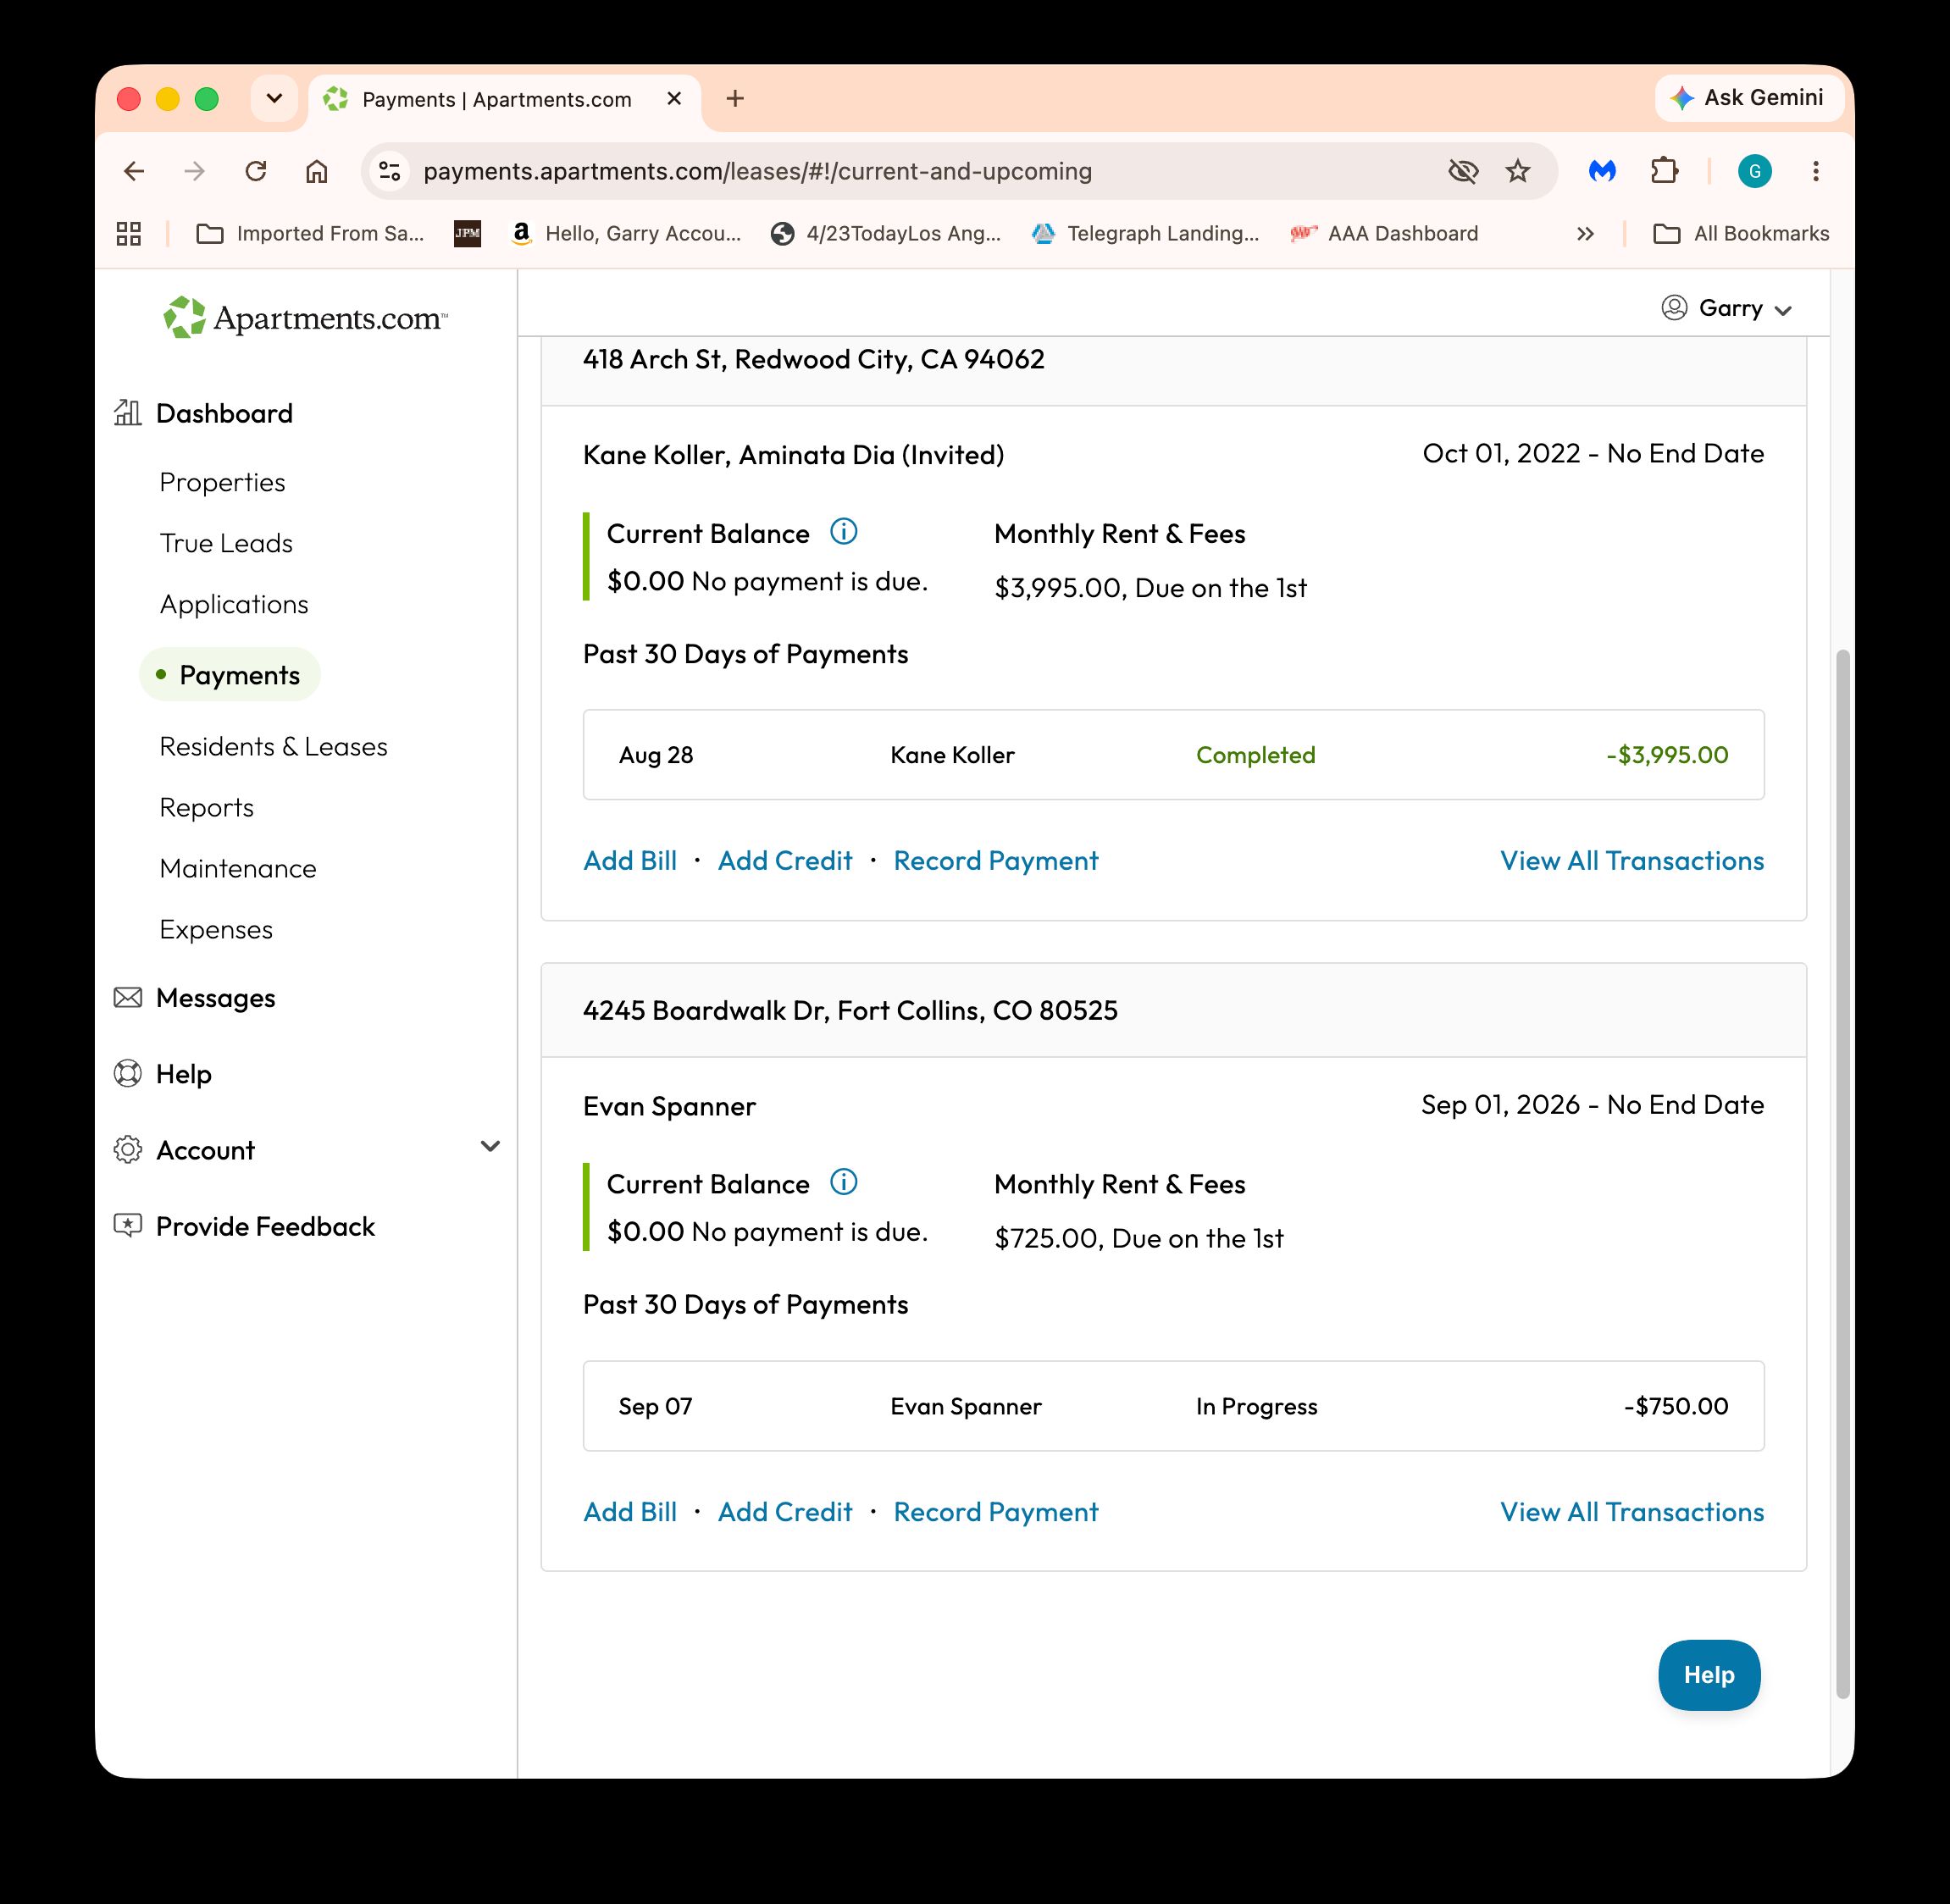This screenshot has height=1904, width=1950.
Task: Open Reports in the sidebar
Action: tap(206, 807)
